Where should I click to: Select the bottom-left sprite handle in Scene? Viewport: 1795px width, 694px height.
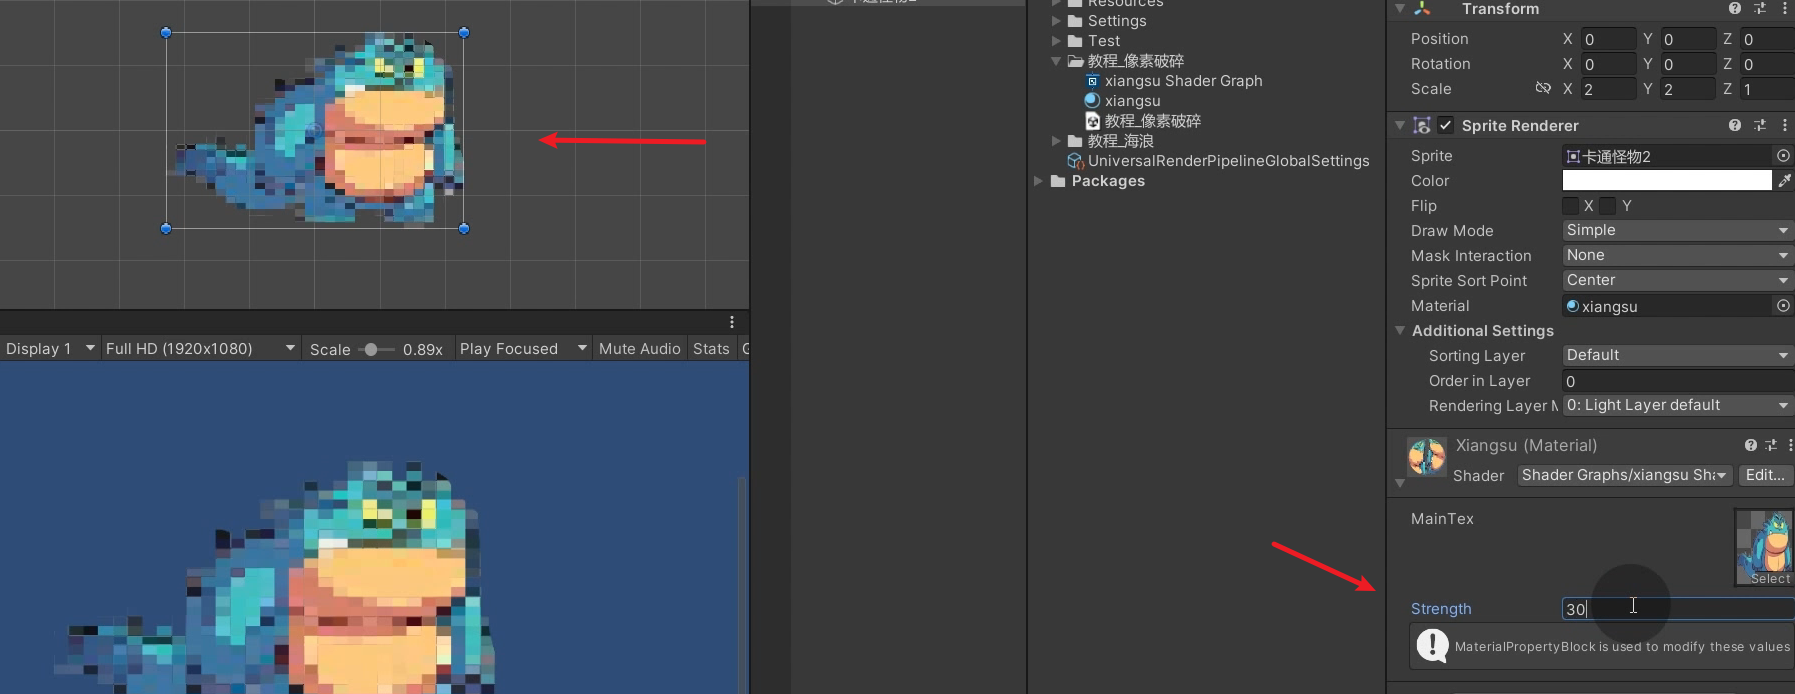click(x=166, y=229)
